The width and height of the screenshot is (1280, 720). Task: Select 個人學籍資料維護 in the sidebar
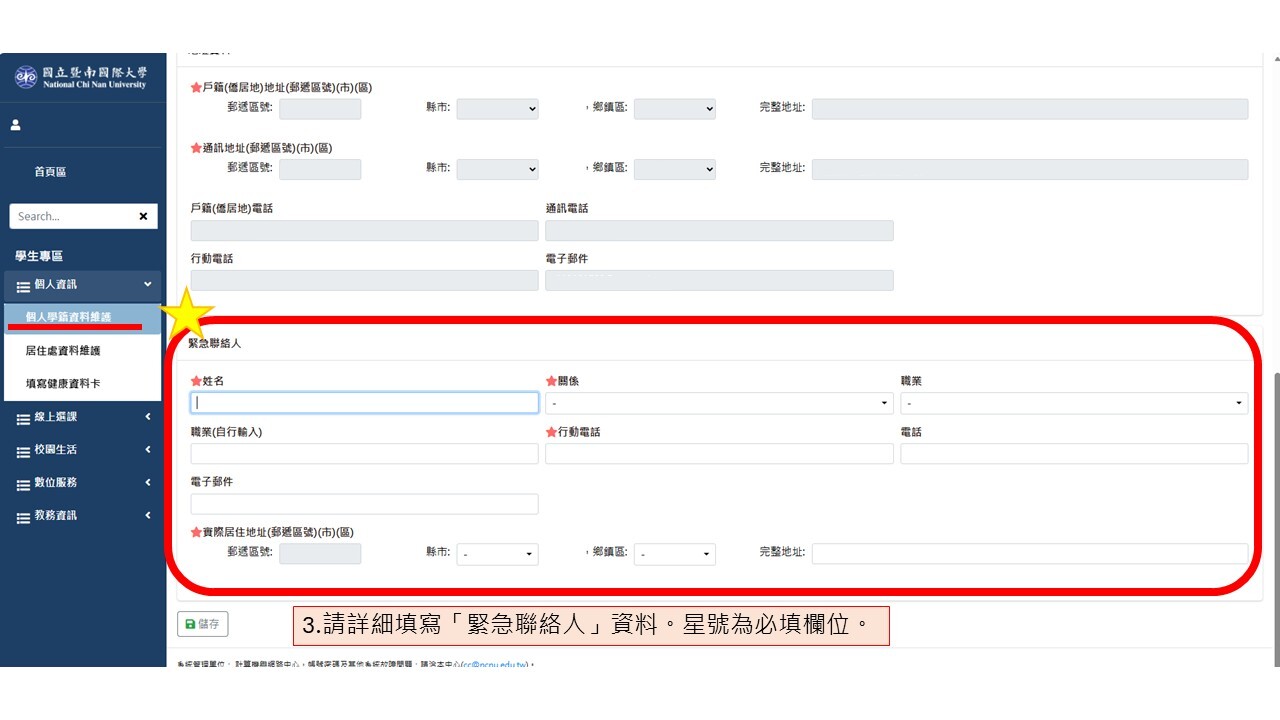(x=70, y=317)
